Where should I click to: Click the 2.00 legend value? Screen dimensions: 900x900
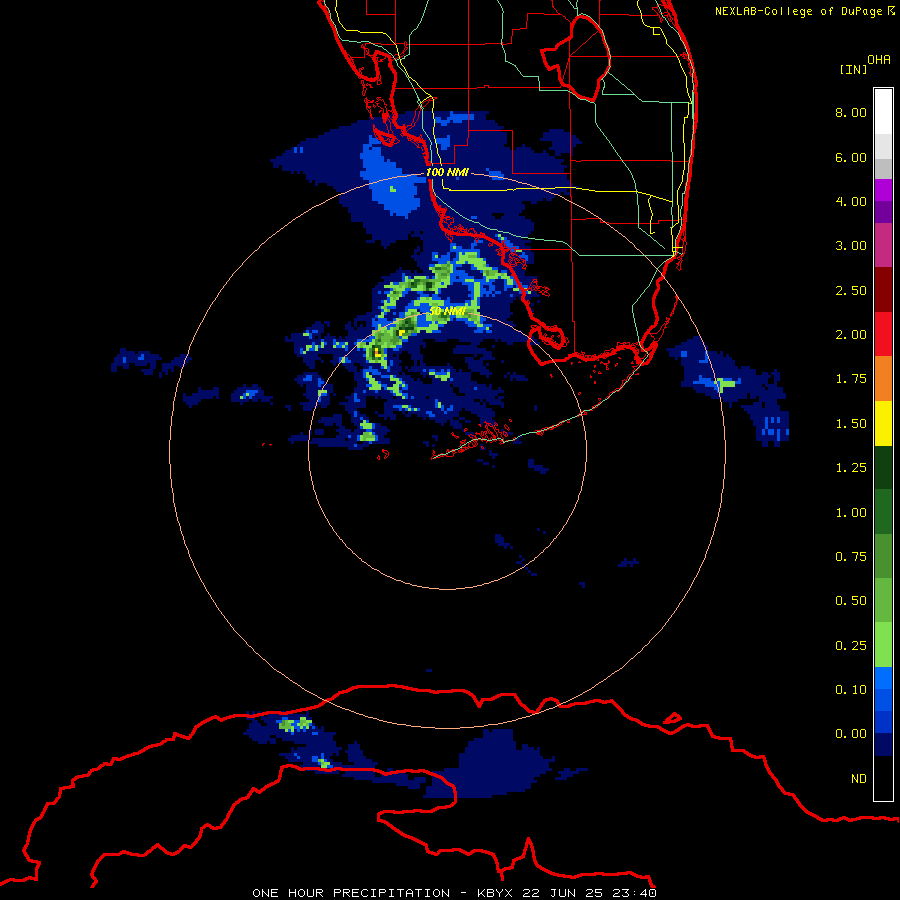(851, 335)
